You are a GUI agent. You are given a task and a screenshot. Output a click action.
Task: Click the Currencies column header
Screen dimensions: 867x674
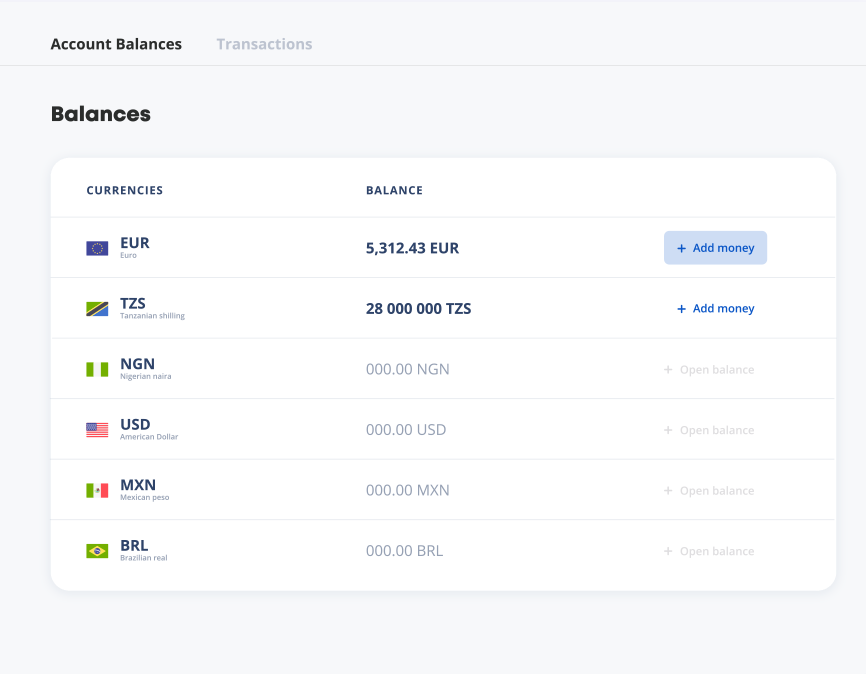pyautogui.click(x=124, y=190)
